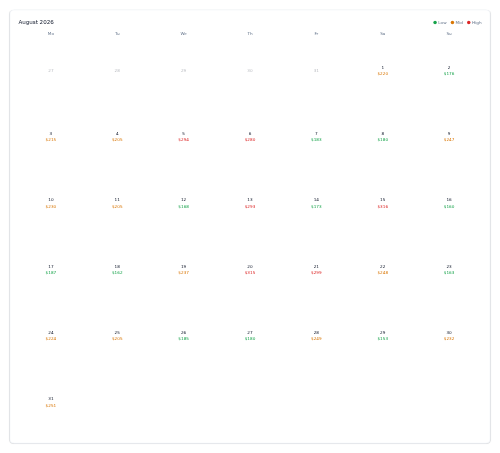Click greyed-out day 27 from previous month

51,70
